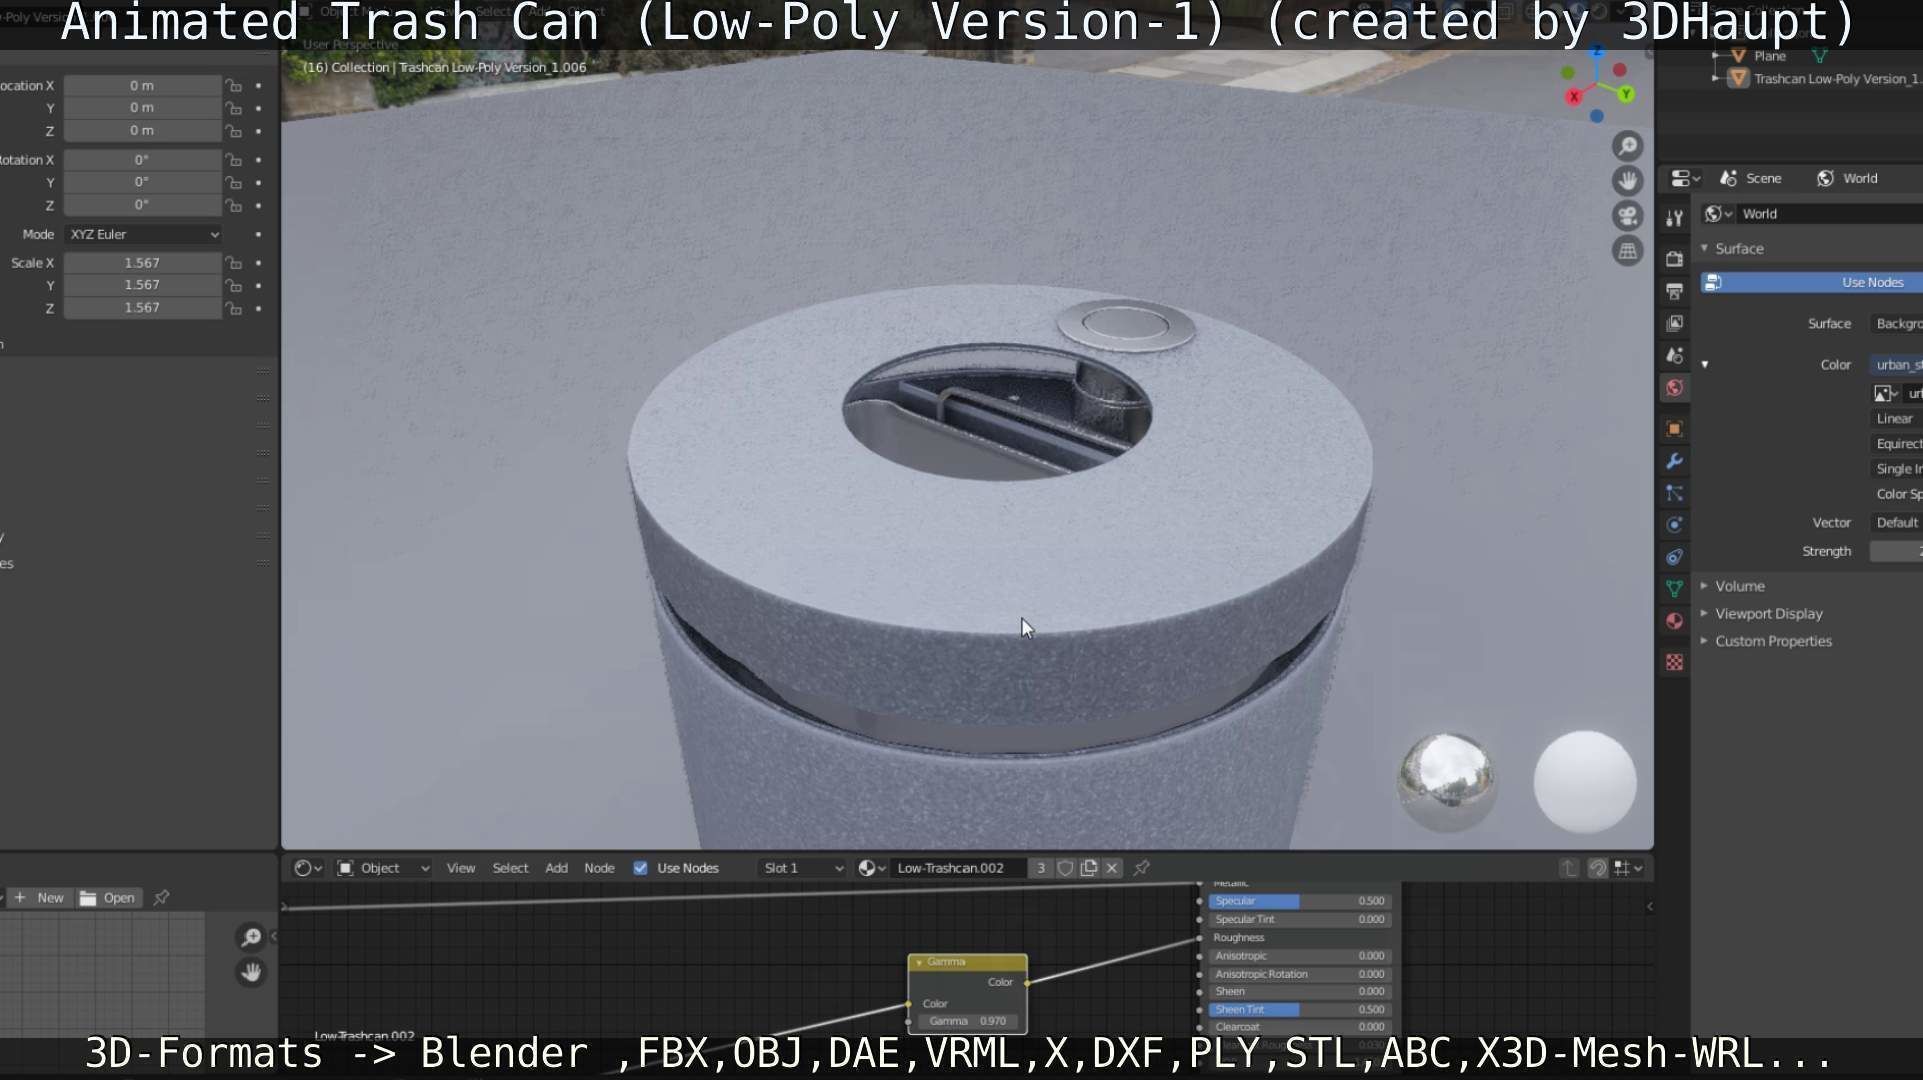Expand the Plane item in outliner
This screenshot has width=1923, height=1080.
click(1716, 56)
